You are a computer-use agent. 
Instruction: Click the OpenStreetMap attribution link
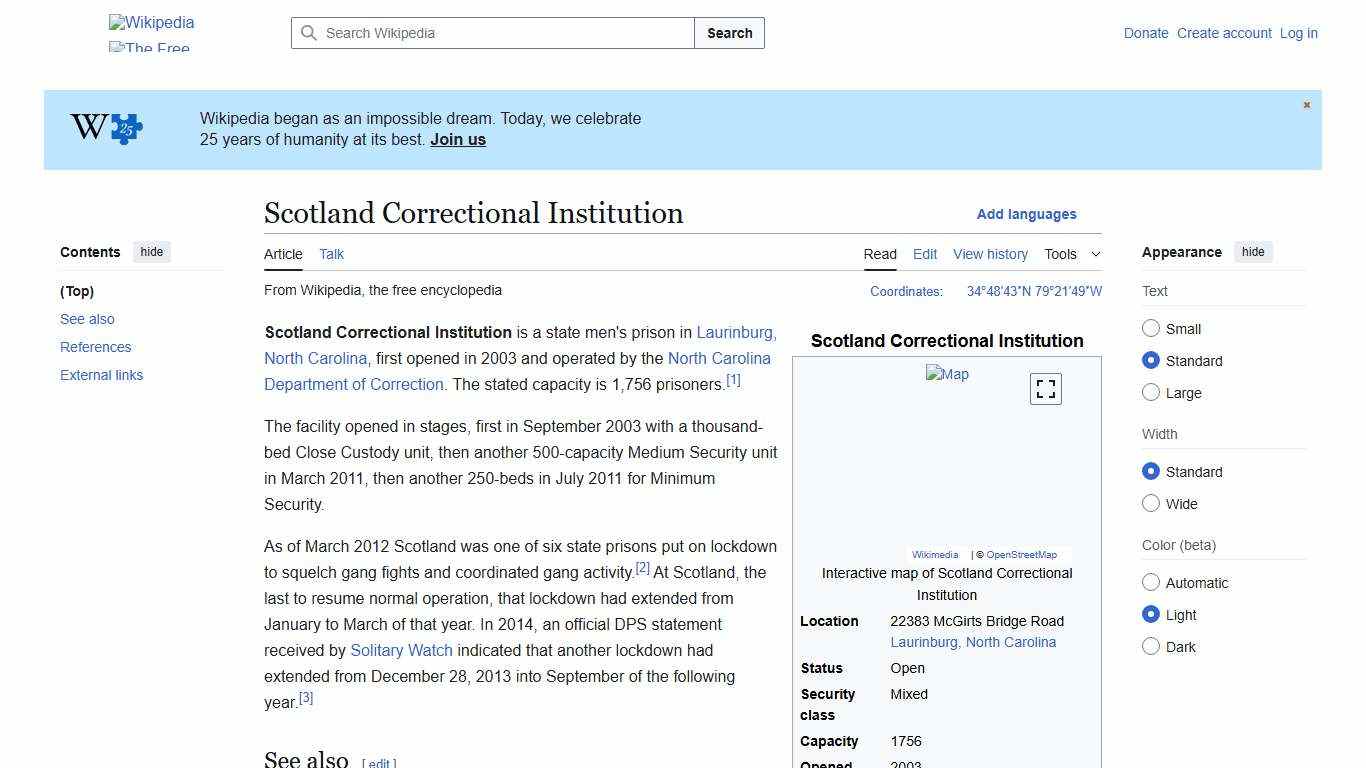(1021, 554)
